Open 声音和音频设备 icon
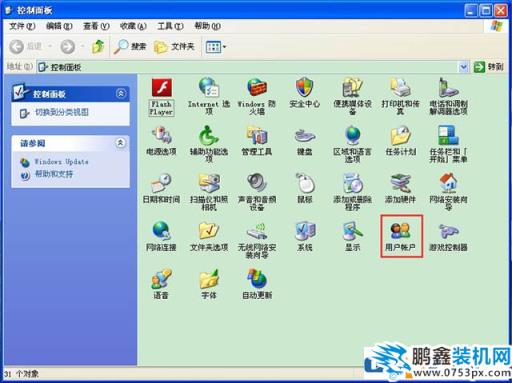The width and height of the screenshot is (512, 383). [257, 192]
